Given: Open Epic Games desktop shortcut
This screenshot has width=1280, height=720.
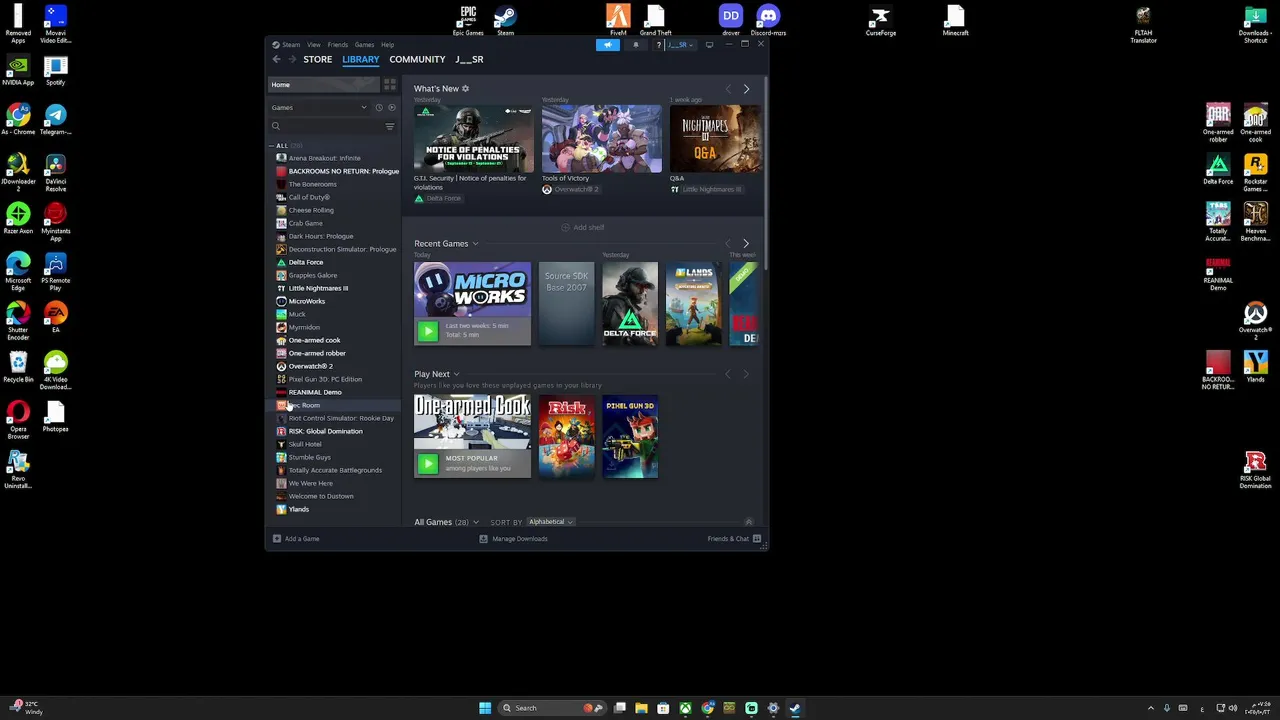Looking at the screenshot, I should tap(468, 21).
